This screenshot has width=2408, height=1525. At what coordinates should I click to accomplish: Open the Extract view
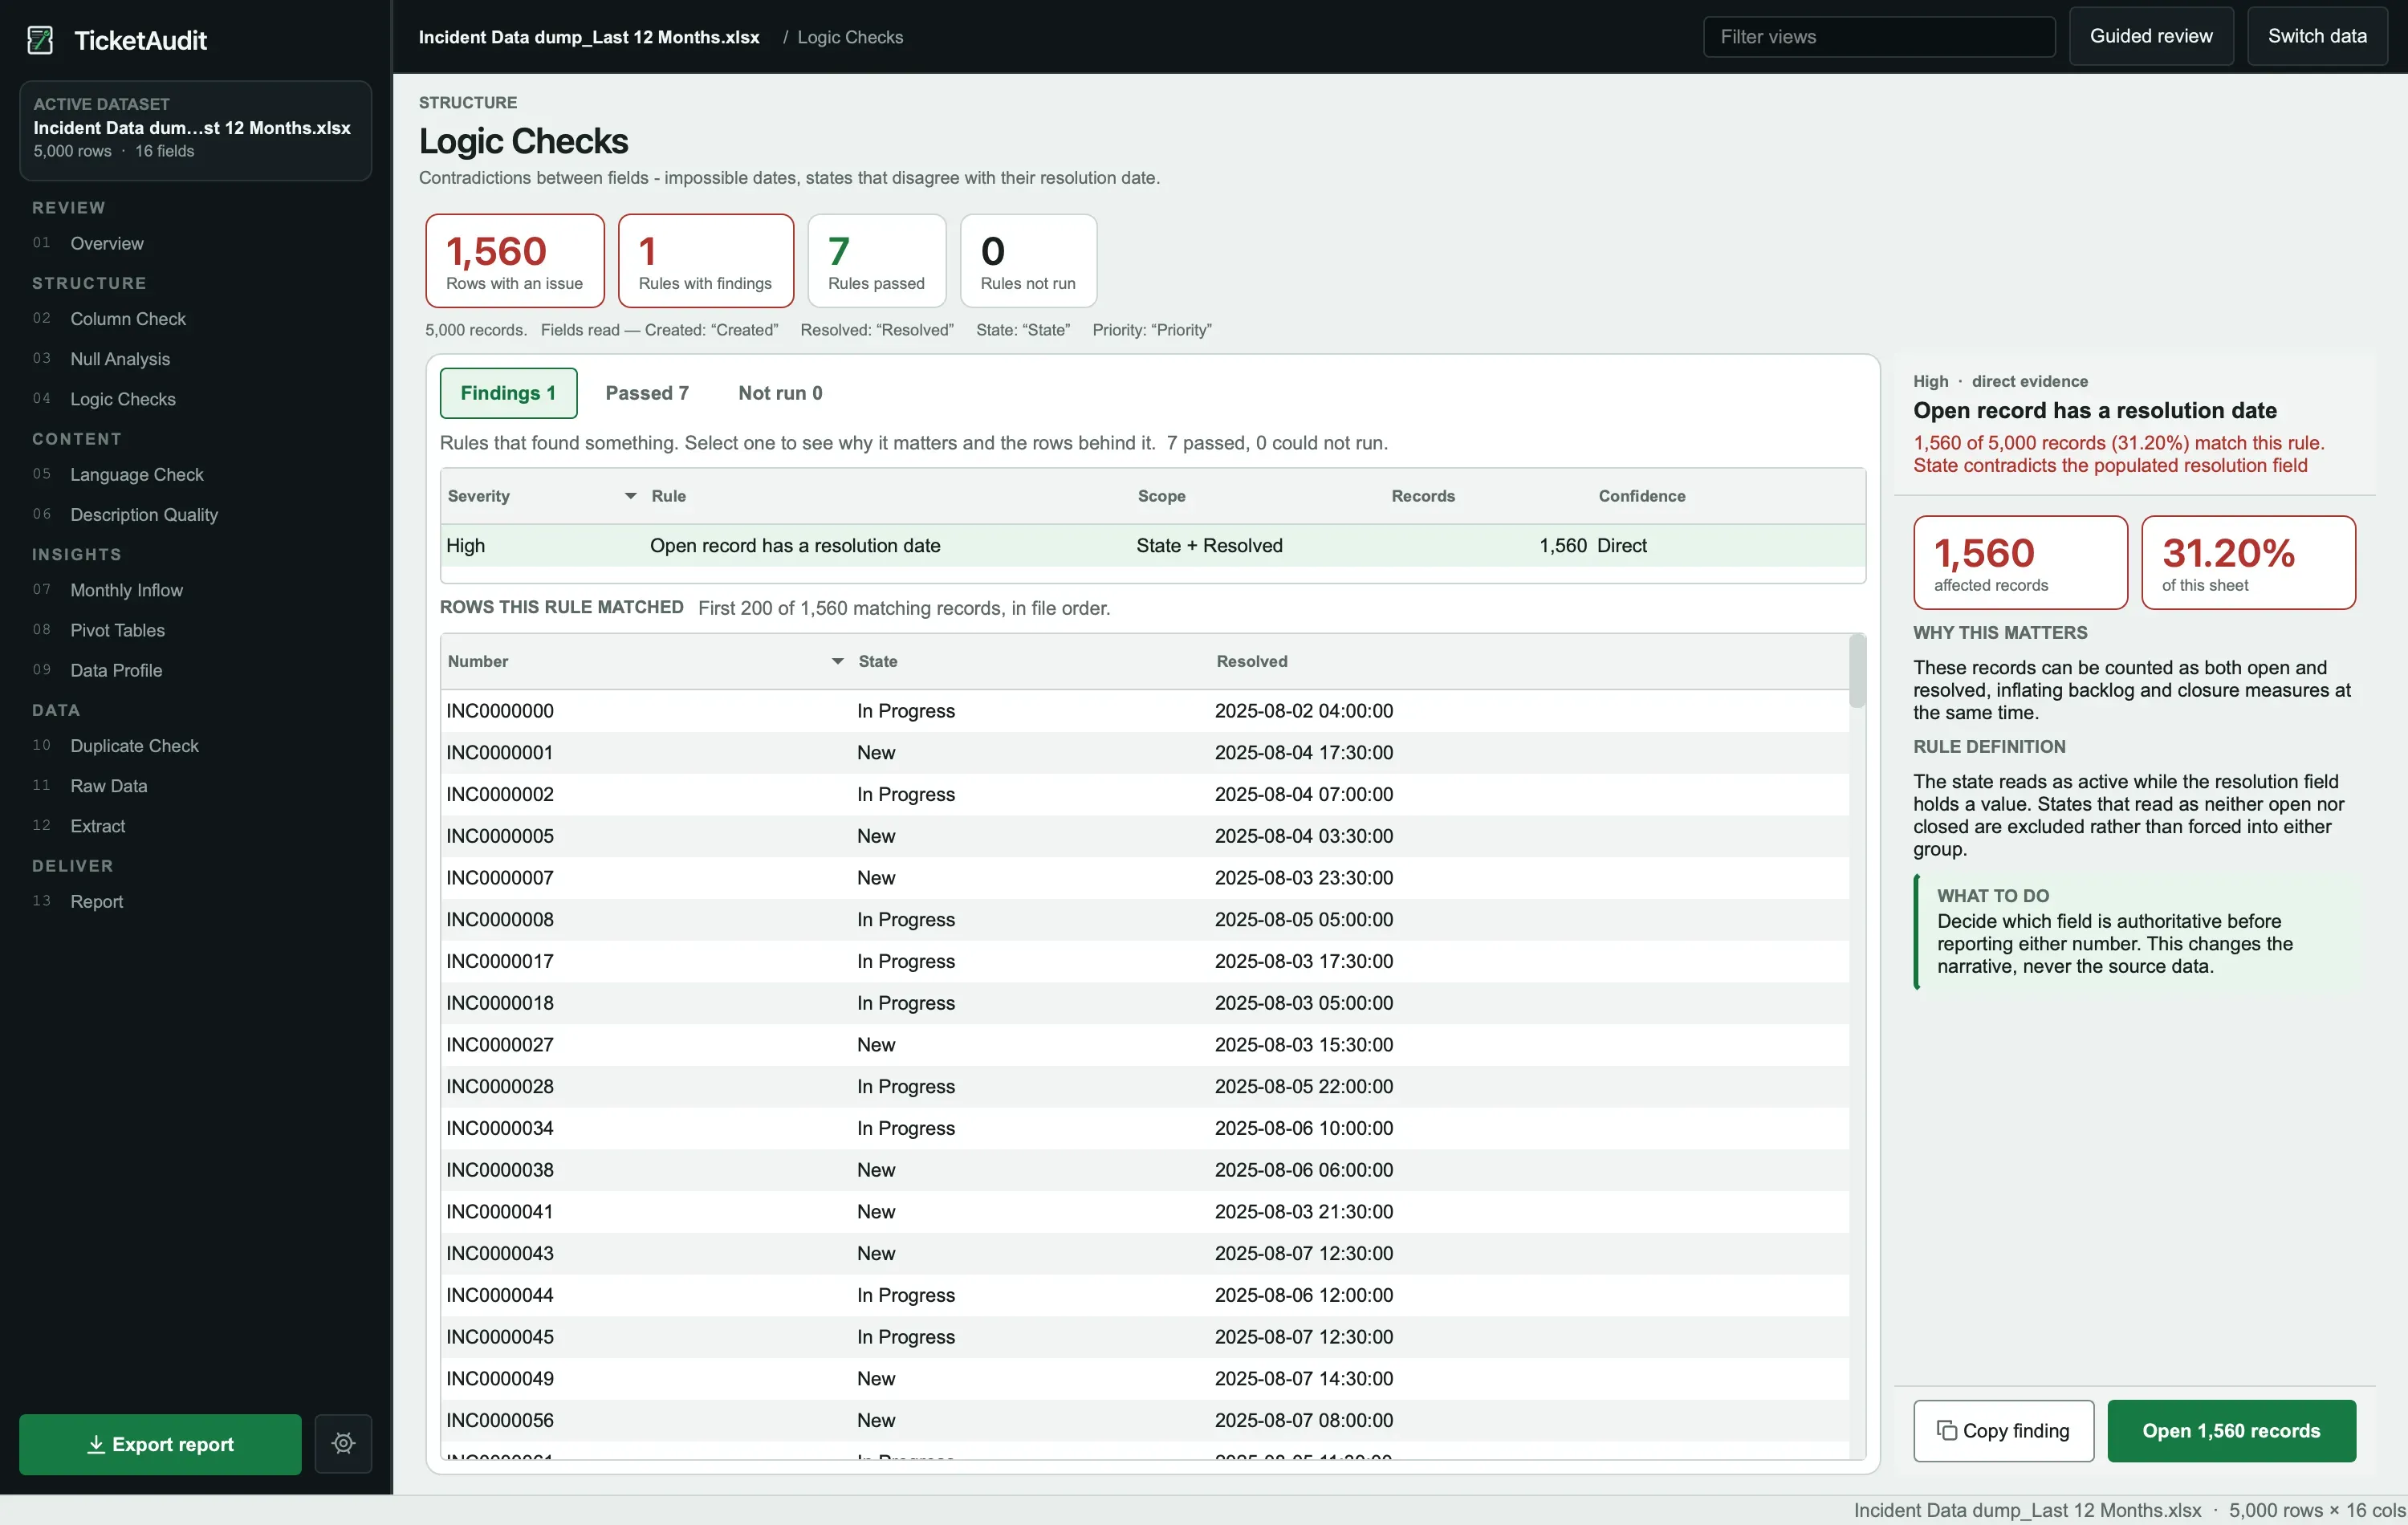coord(98,826)
